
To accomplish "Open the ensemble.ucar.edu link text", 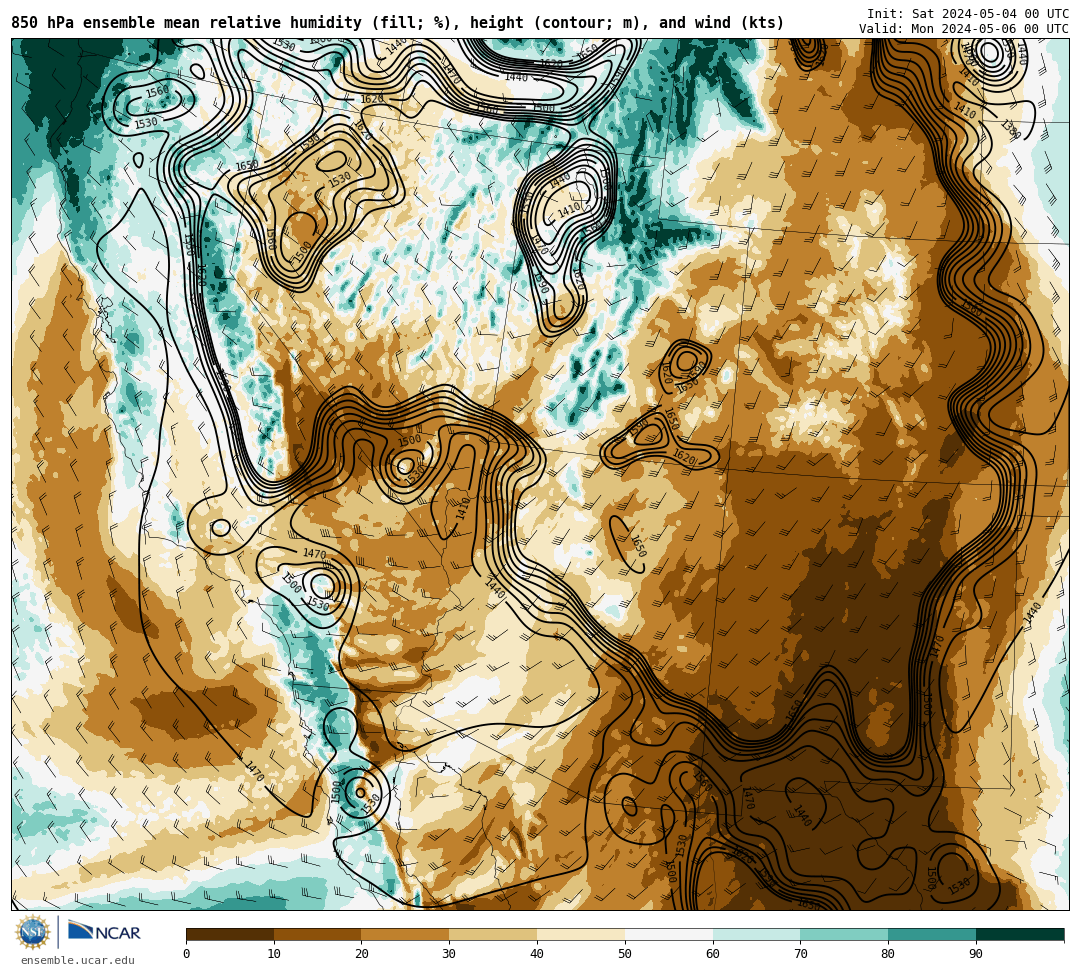I will [x=78, y=960].
